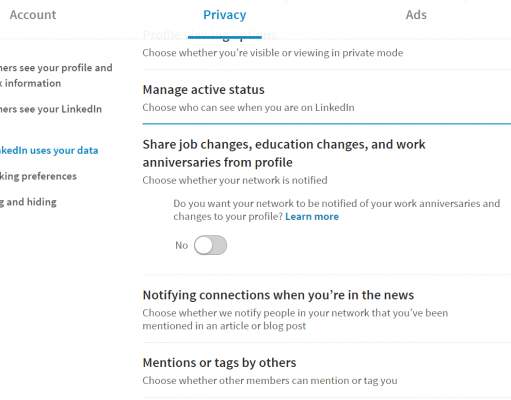The image size is (511, 400).
Task: Click 'Choose who can see when you are on LinkedIn'
Action: (248, 108)
